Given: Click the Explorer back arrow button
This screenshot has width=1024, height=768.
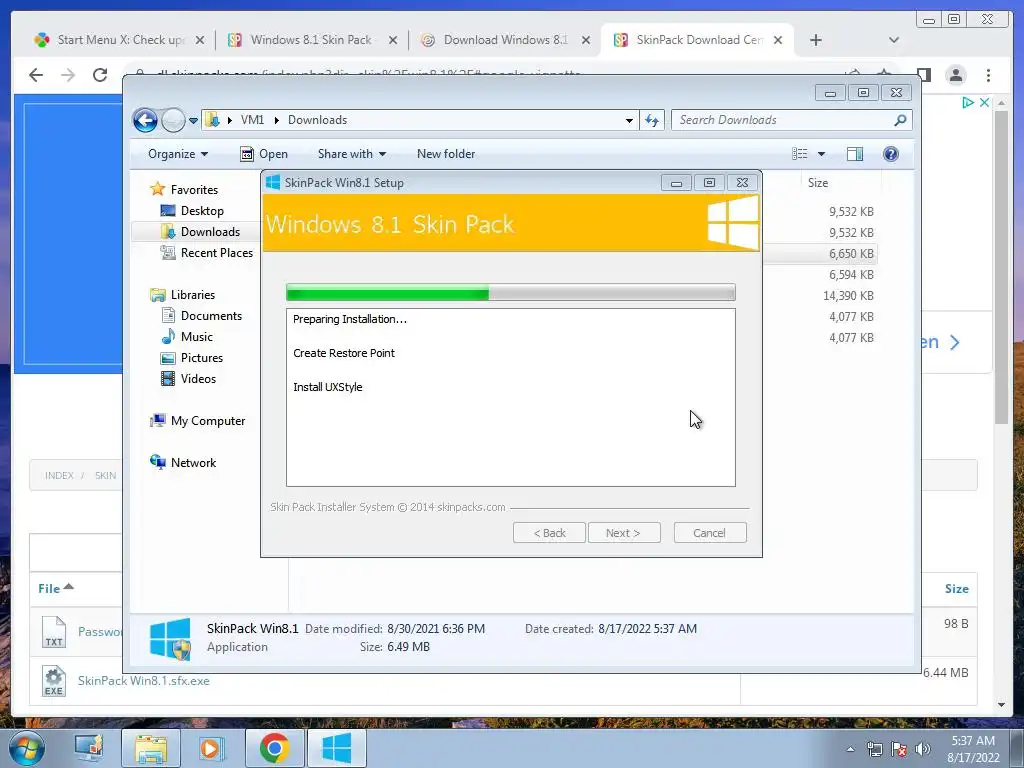Looking at the screenshot, I should (145, 120).
